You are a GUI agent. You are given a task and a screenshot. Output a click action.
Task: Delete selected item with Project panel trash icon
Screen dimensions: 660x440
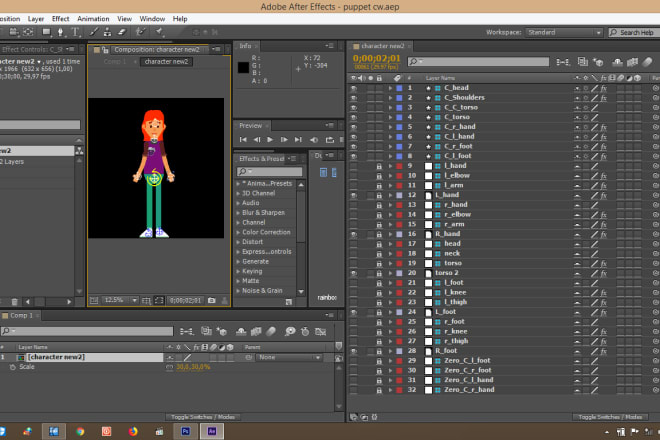pyautogui.click(x=14, y=301)
